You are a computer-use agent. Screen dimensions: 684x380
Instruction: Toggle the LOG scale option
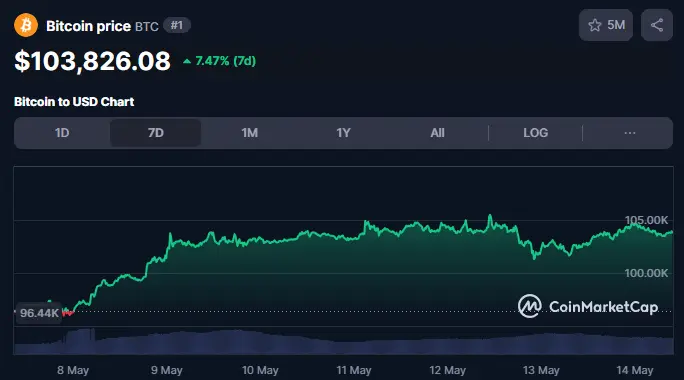coord(536,133)
